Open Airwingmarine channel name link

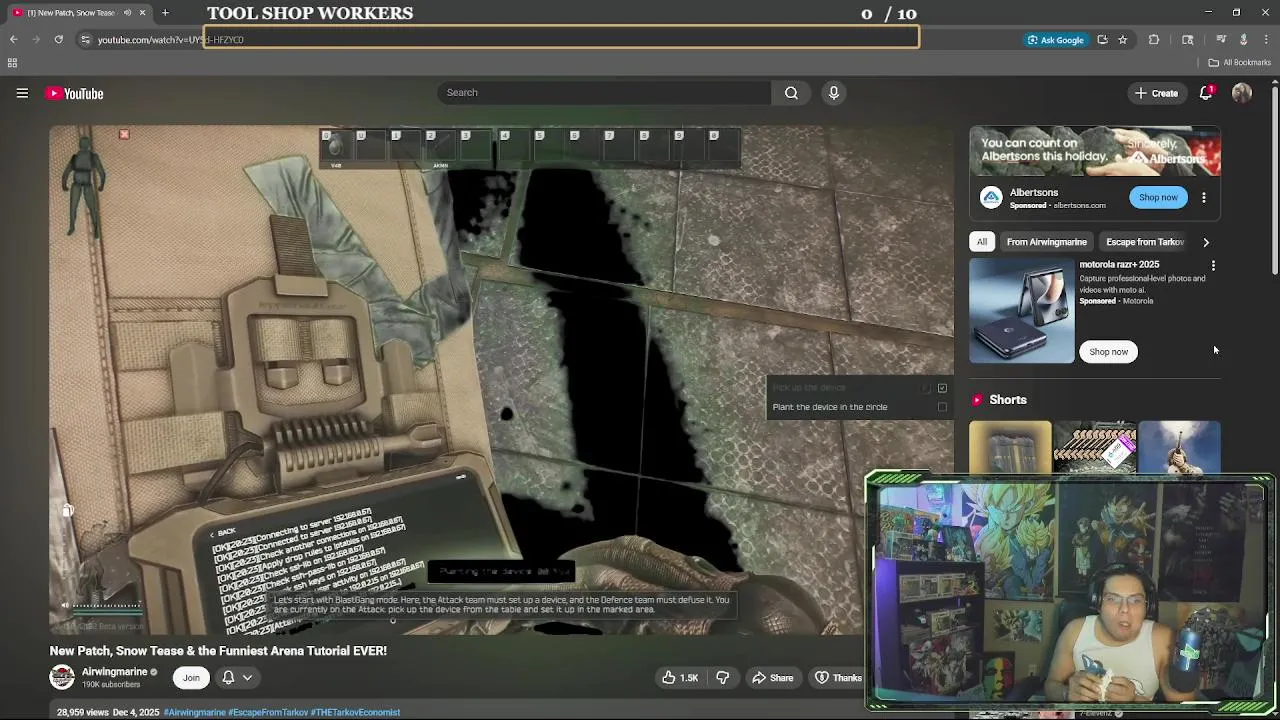click(x=114, y=672)
